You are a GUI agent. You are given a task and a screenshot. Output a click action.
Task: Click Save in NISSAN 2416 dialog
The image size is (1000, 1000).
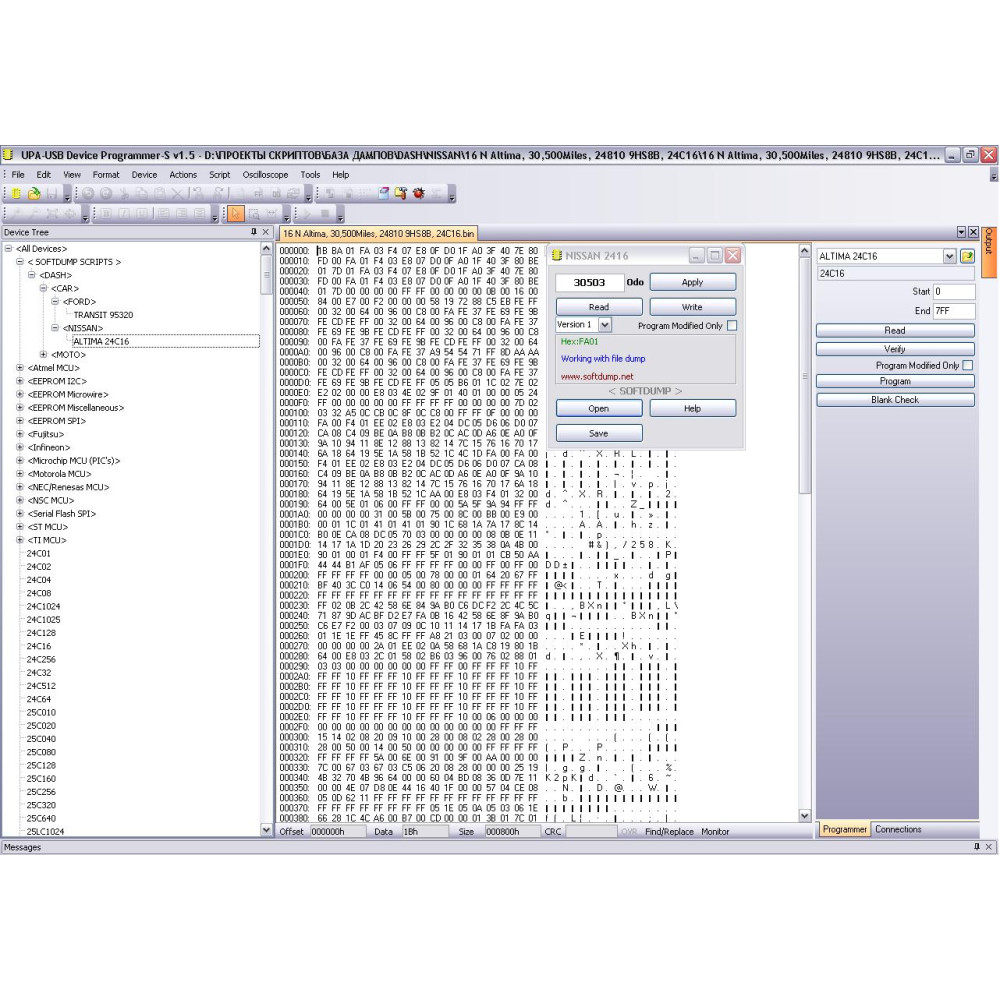point(599,433)
